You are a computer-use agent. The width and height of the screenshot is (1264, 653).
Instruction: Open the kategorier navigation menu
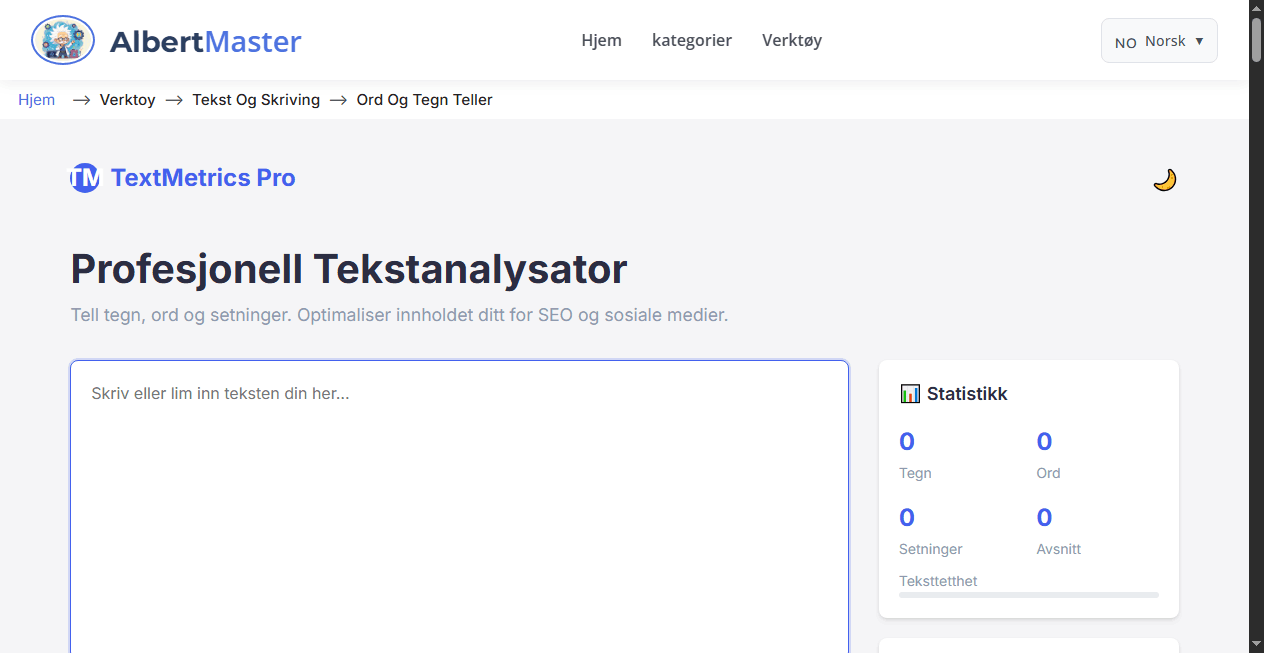point(692,40)
